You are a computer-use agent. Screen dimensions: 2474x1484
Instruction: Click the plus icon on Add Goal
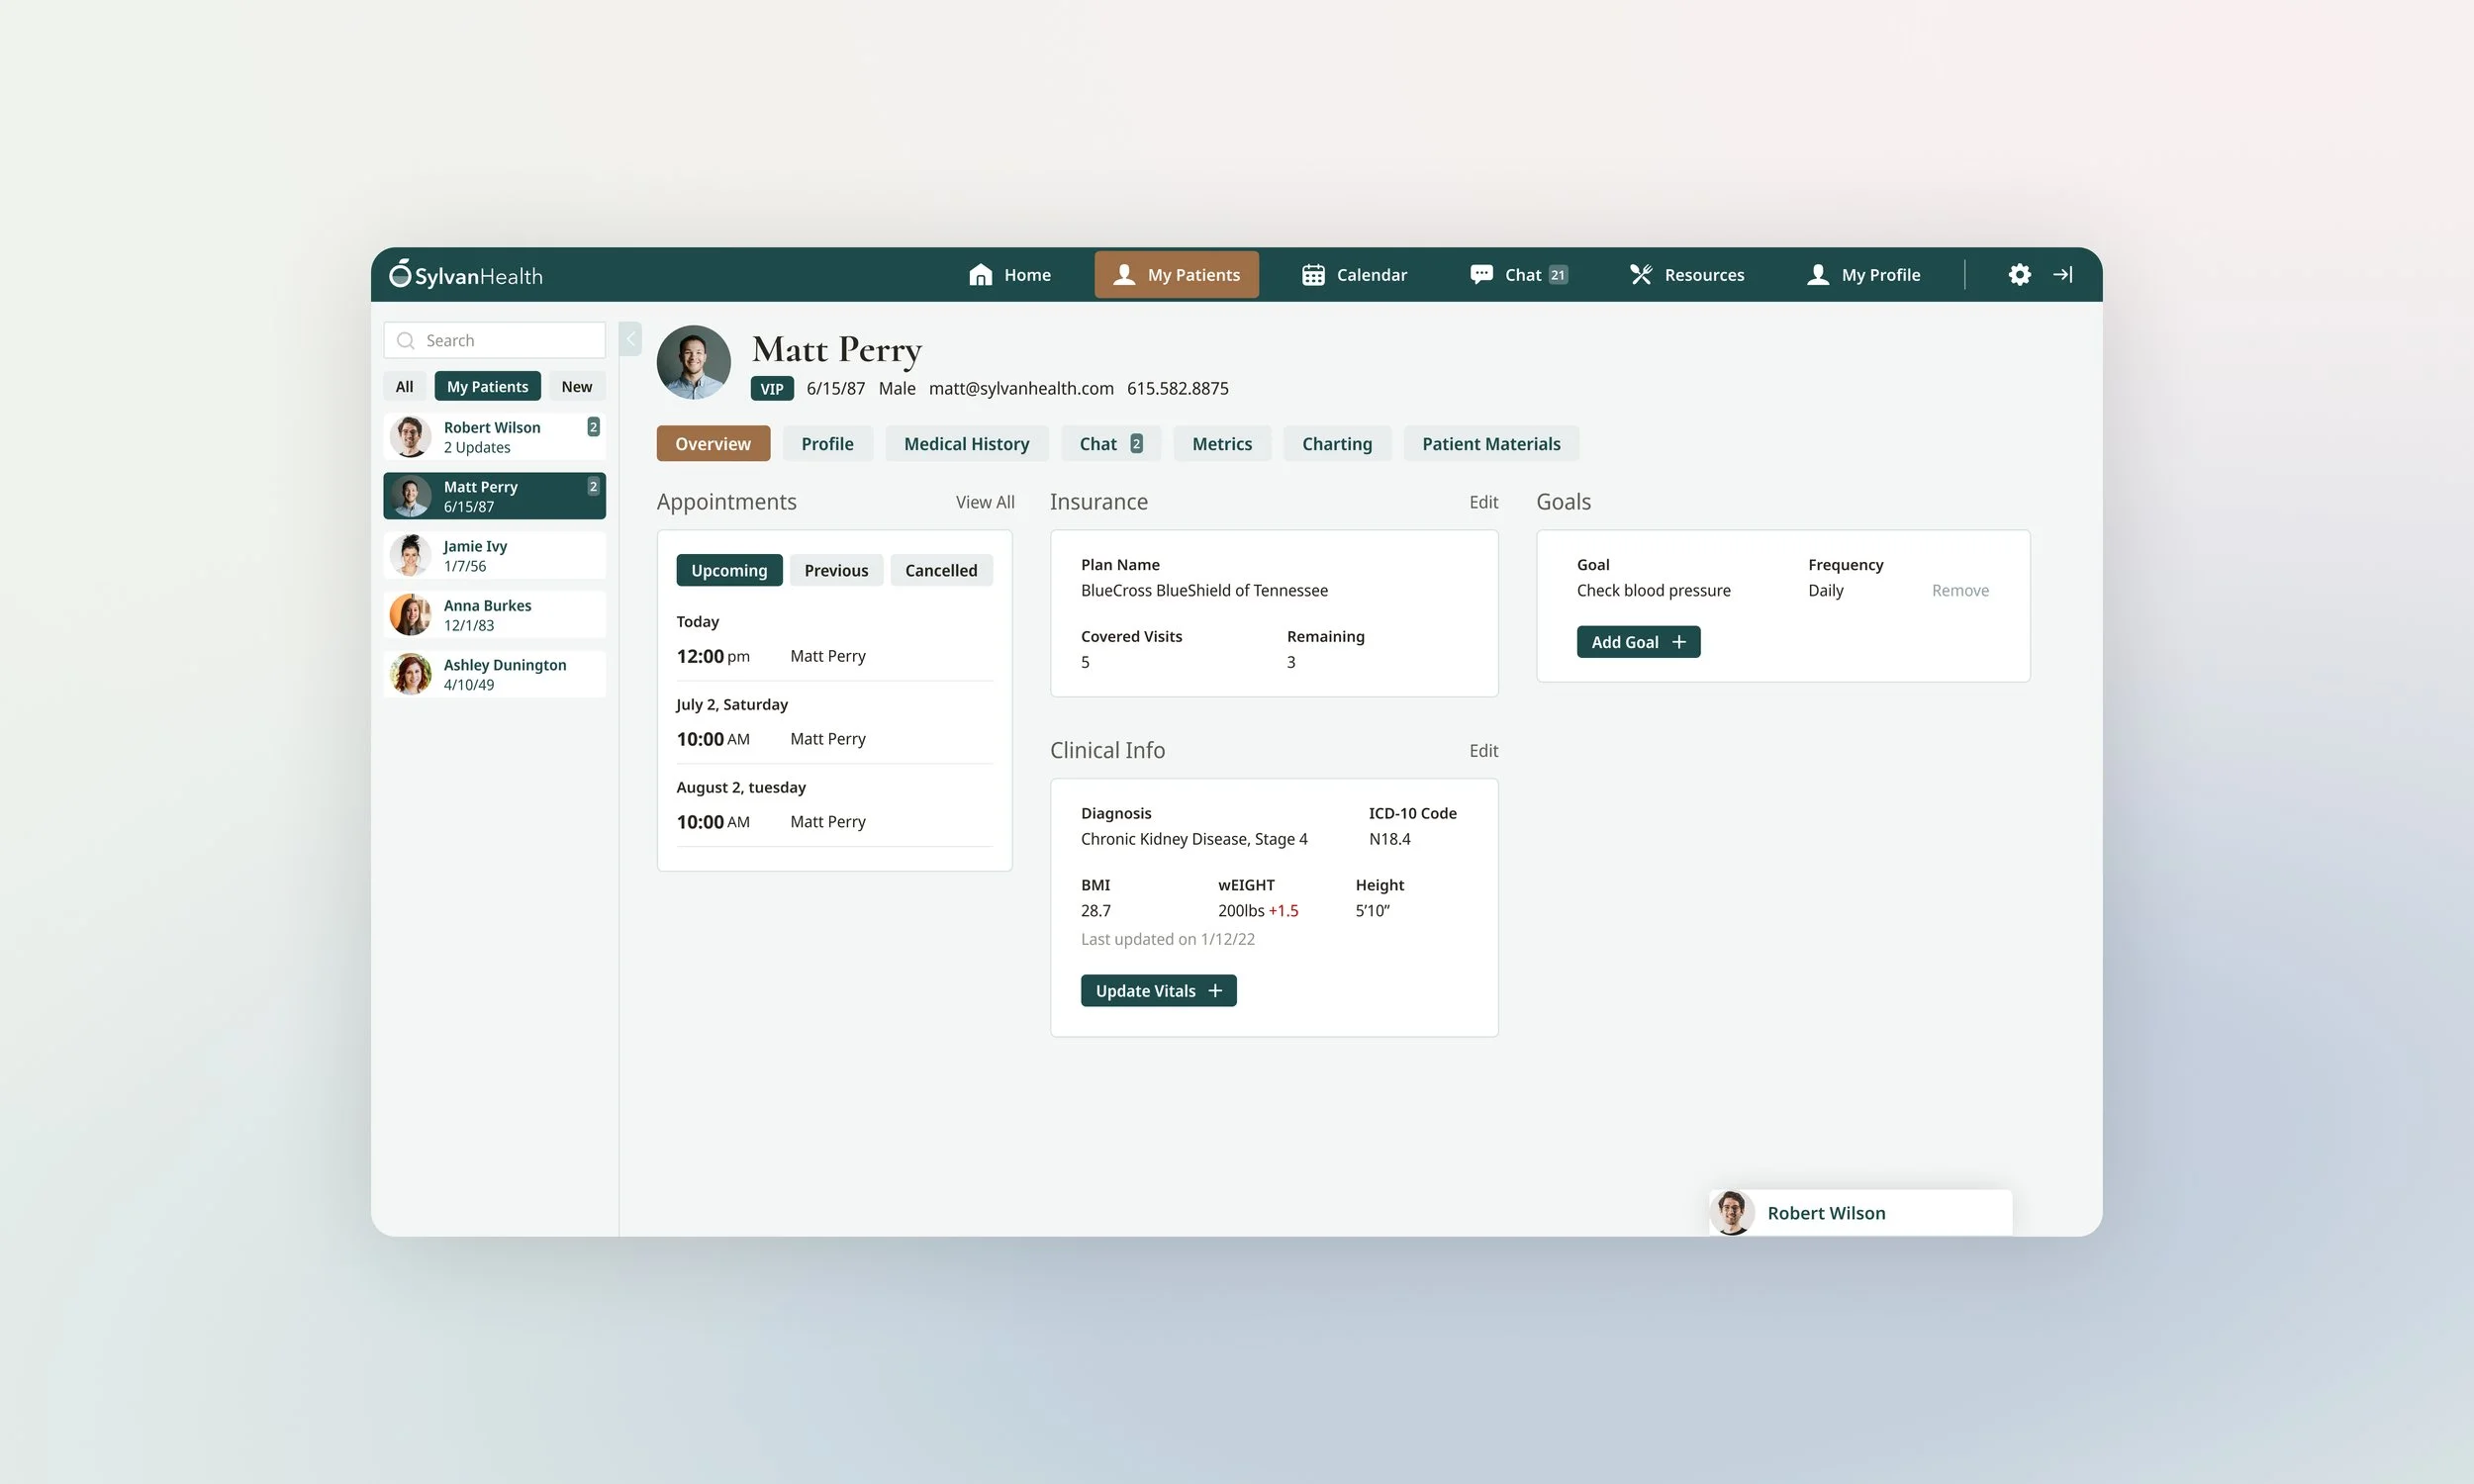1679,642
